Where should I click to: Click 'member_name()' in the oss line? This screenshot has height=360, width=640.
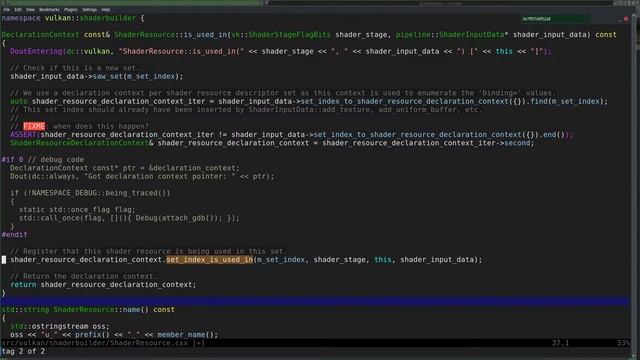[185, 335]
